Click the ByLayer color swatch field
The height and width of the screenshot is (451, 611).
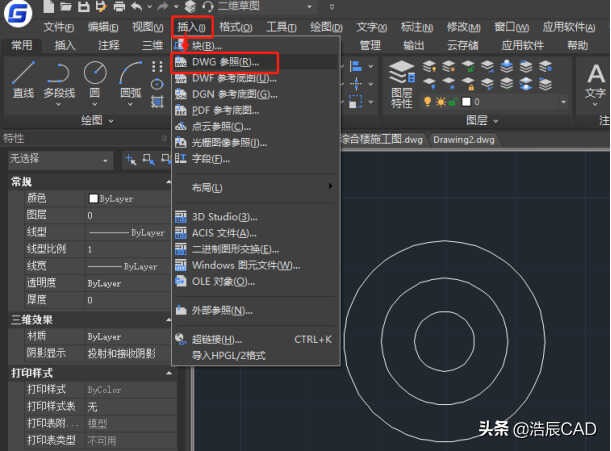point(127,199)
